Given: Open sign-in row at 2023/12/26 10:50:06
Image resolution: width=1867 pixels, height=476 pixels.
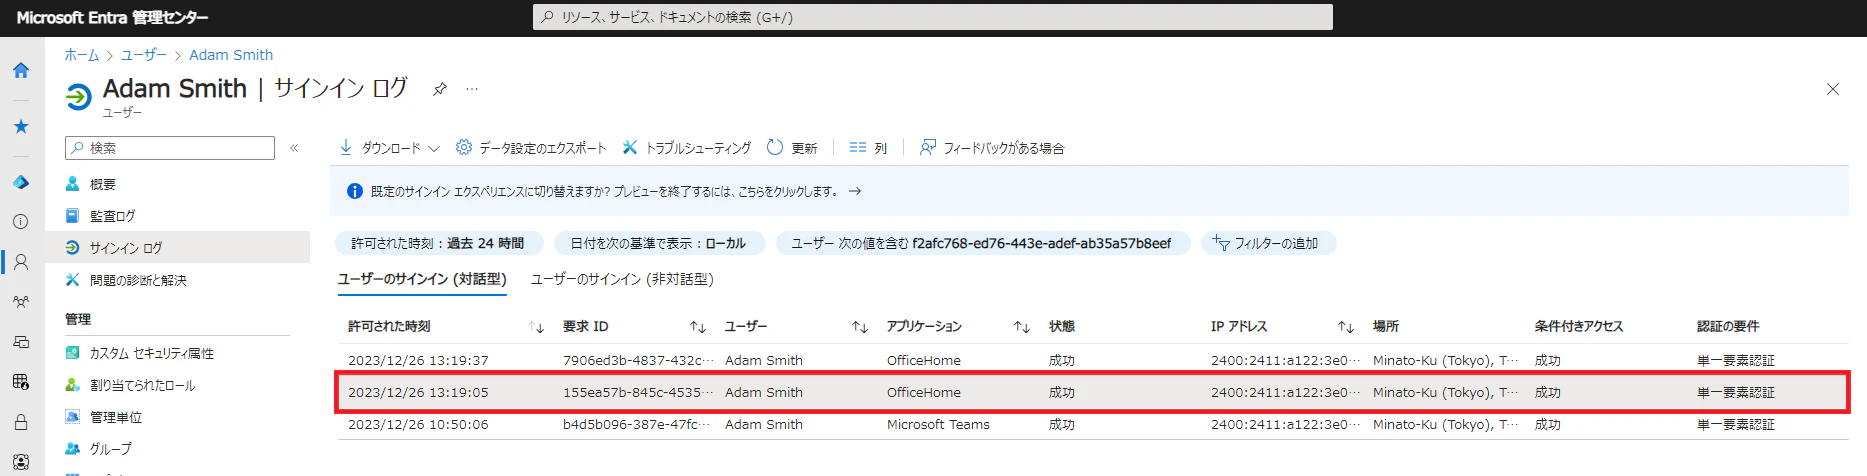Looking at the screenshot, I should coord(1093,424).
